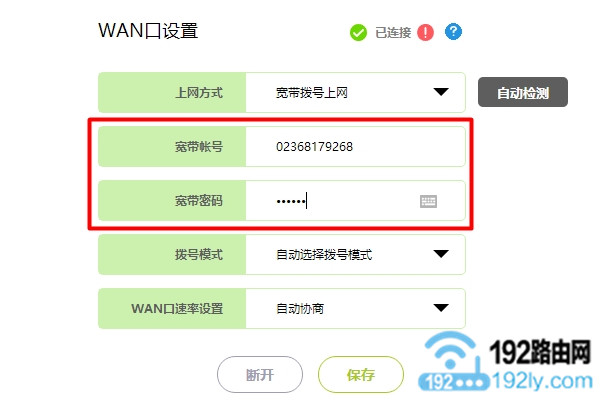Open the 宽带拨号上网 connection type selector
This screenshot has width=600, height=420.
pyautogui.click(x=355, y=93)
